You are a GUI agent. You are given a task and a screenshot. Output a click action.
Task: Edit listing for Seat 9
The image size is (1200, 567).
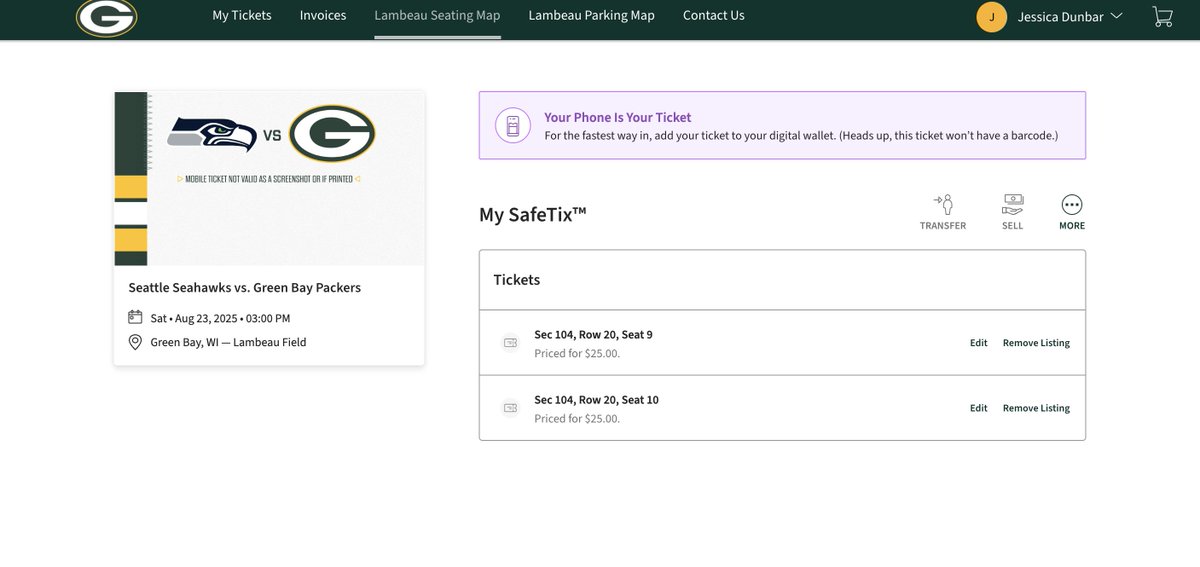click(x=979, y=343)
